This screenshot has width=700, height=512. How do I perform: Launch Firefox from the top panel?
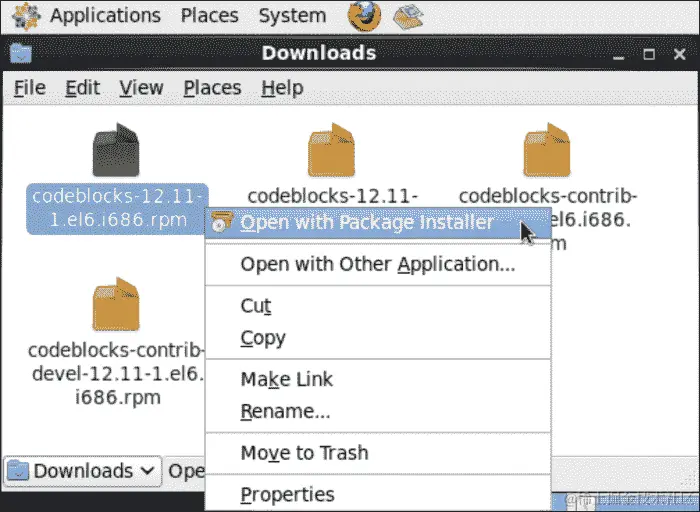[x=364, y=16]
